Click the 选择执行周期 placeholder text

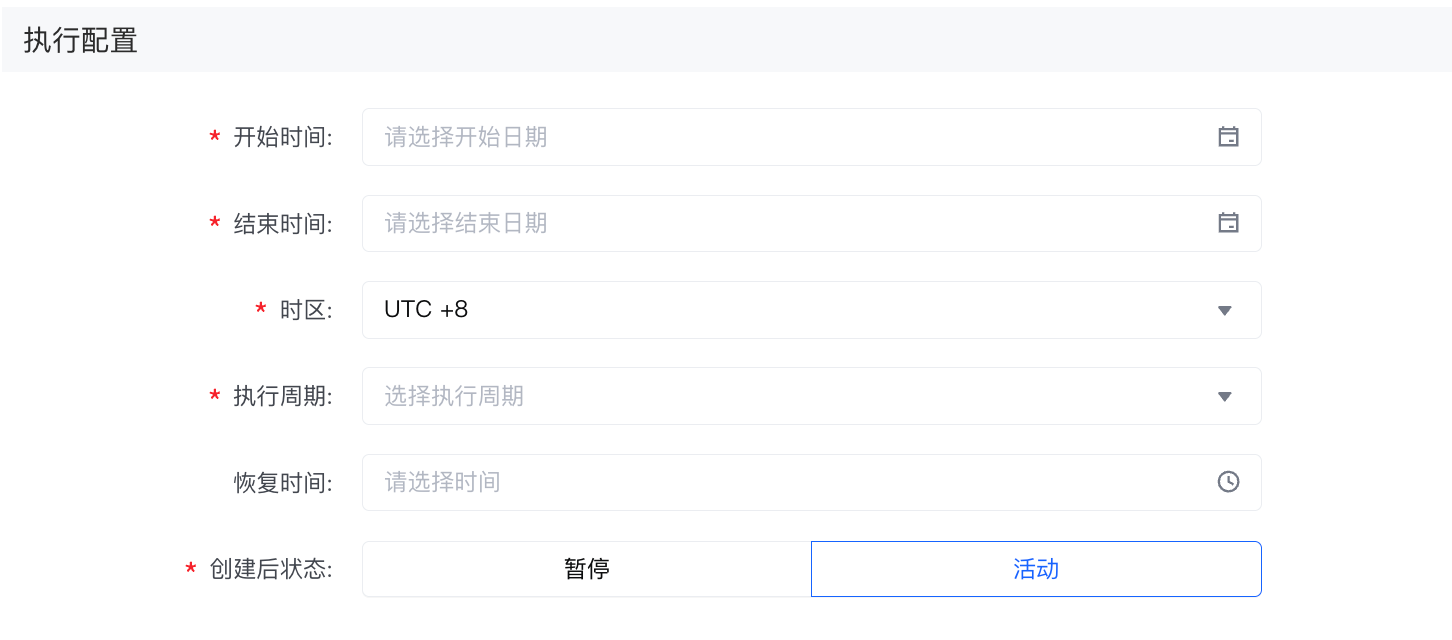pyautogui.click(x=454, y=396)
